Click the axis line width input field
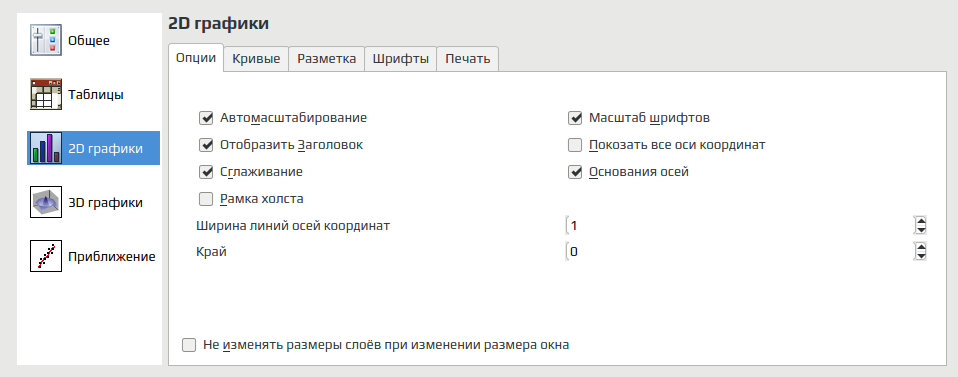Viewport: 958px width, 377px height. tap(739, 225)
